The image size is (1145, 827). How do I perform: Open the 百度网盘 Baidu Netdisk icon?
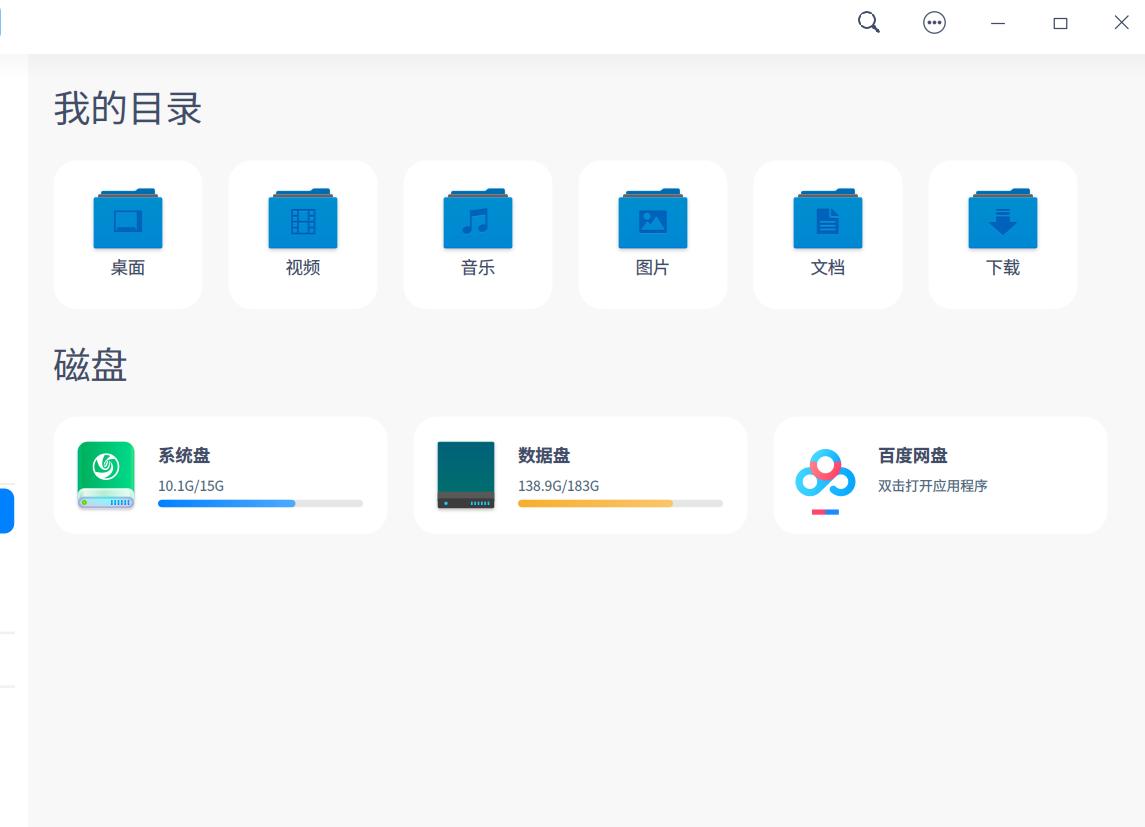(x=826, y=475)
